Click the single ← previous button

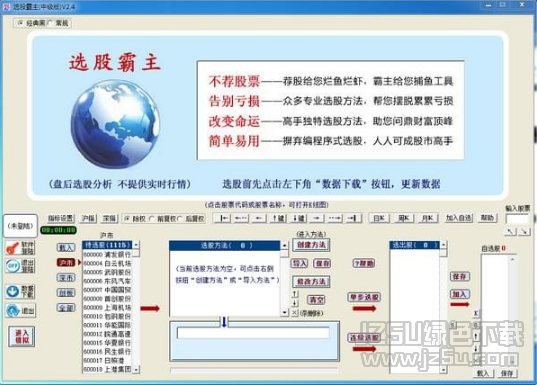(x=260, y=218)
